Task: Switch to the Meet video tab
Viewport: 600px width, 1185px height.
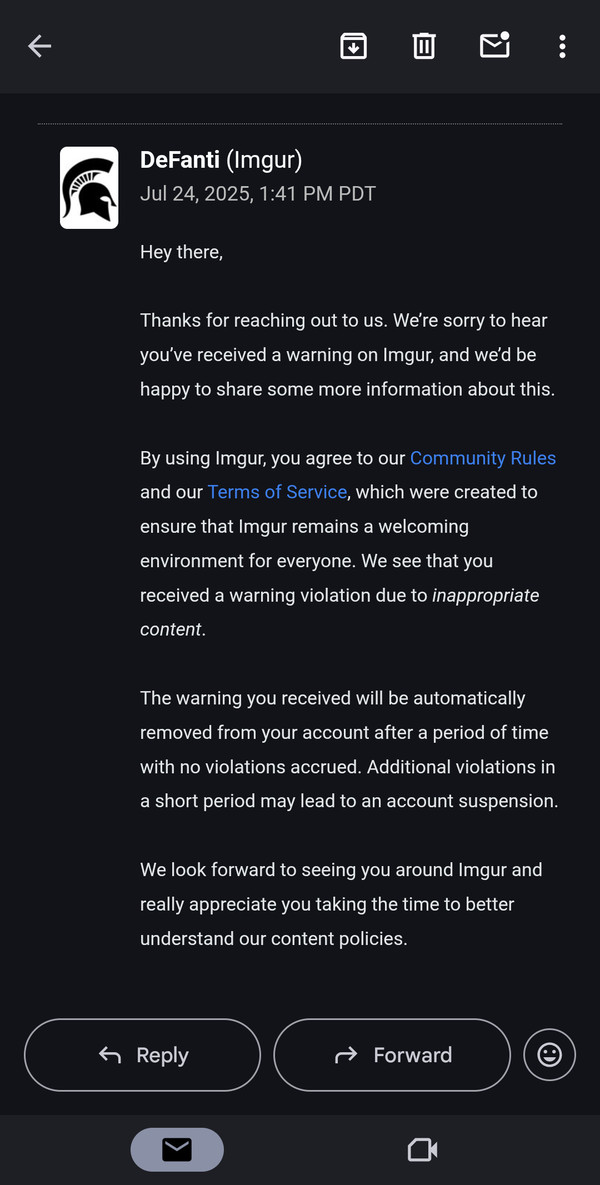Action: [x=422, y=1150]
